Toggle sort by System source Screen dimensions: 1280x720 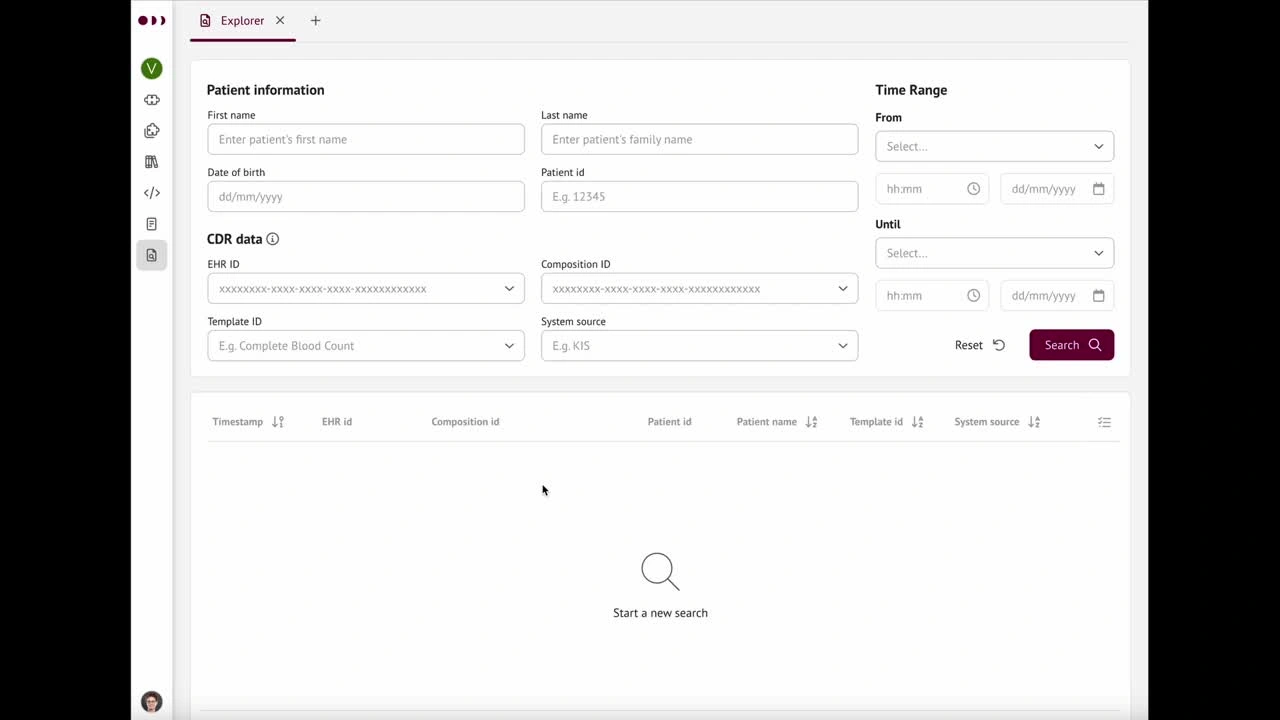[1034, 422]
